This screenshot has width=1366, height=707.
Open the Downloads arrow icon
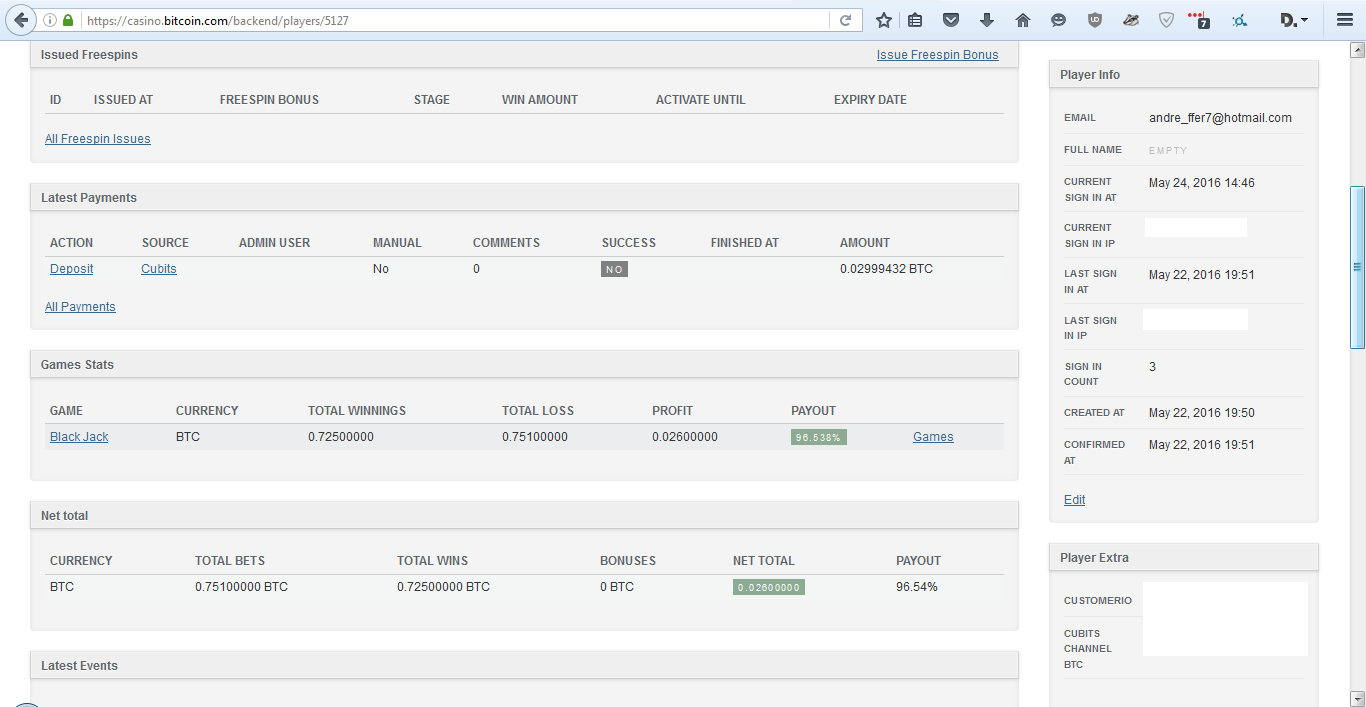[x=987, y=20]
